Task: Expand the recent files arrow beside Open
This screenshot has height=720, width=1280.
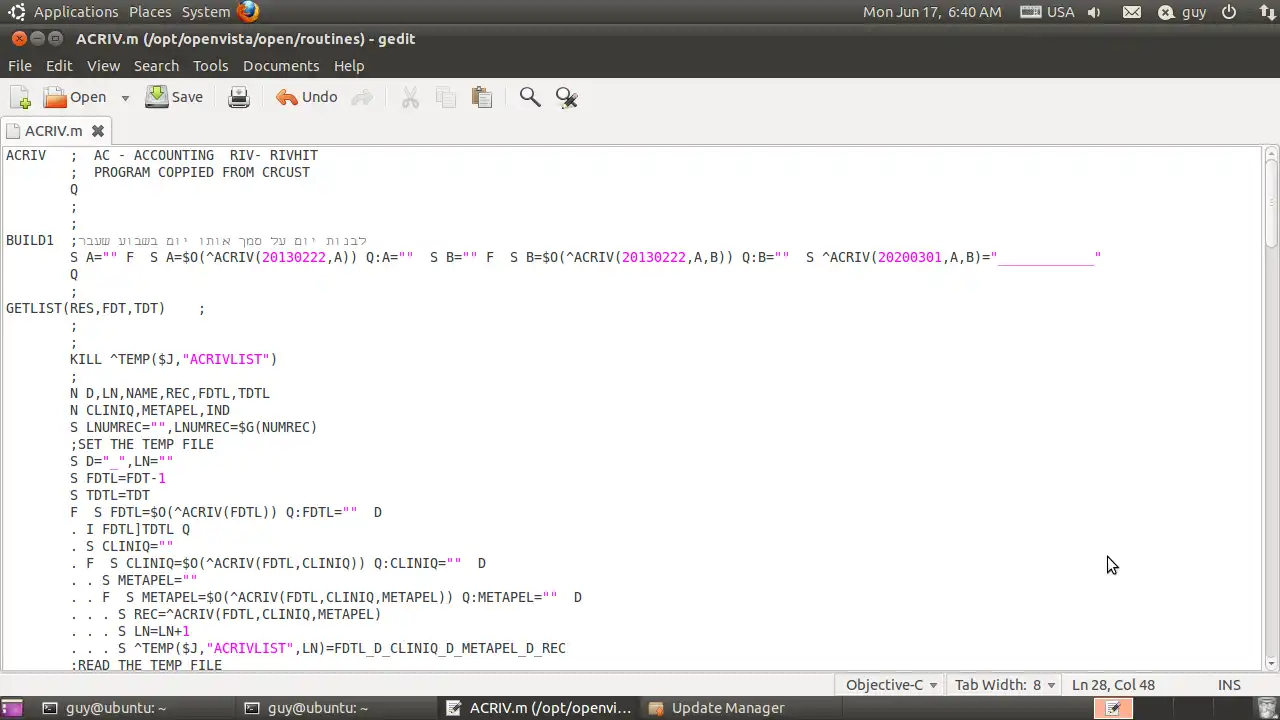Action: tap(125, 98)
